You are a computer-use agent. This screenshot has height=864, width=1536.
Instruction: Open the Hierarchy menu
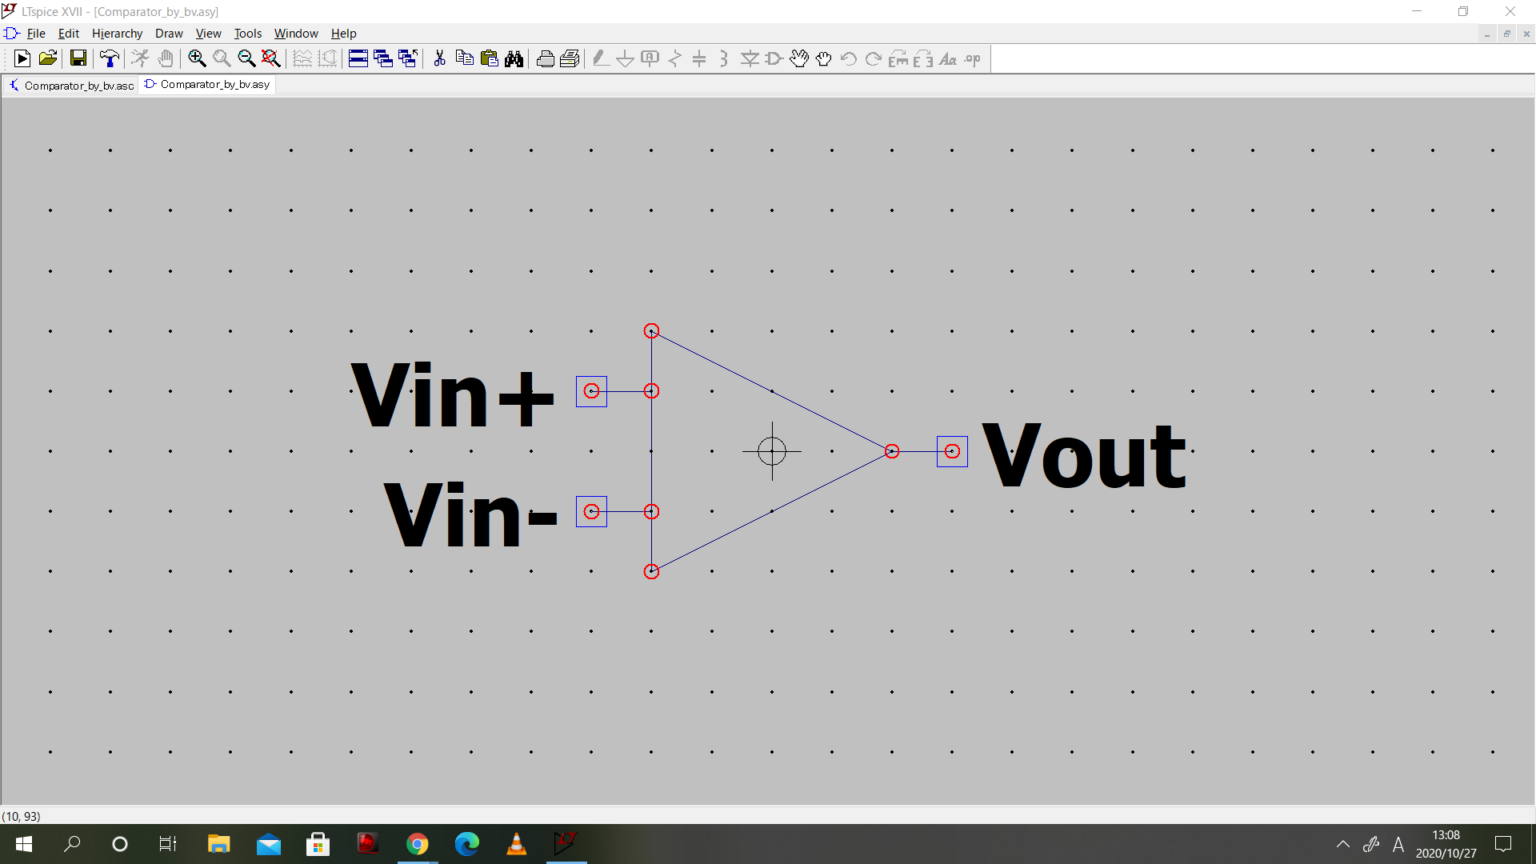coord(117,33)
